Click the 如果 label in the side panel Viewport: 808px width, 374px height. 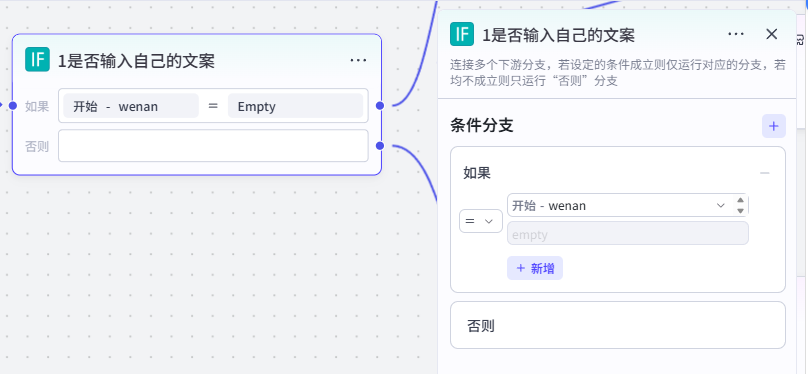(x=477, y=173)
